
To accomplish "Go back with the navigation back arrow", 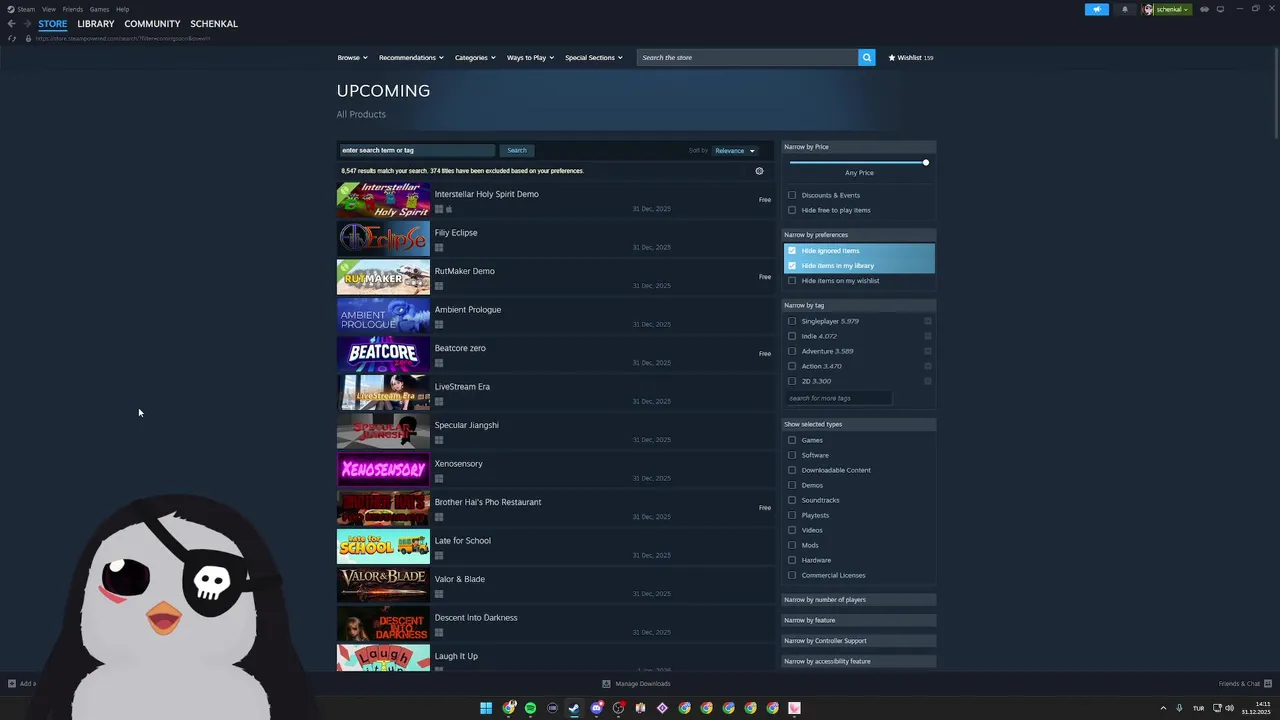I will 11,24.
